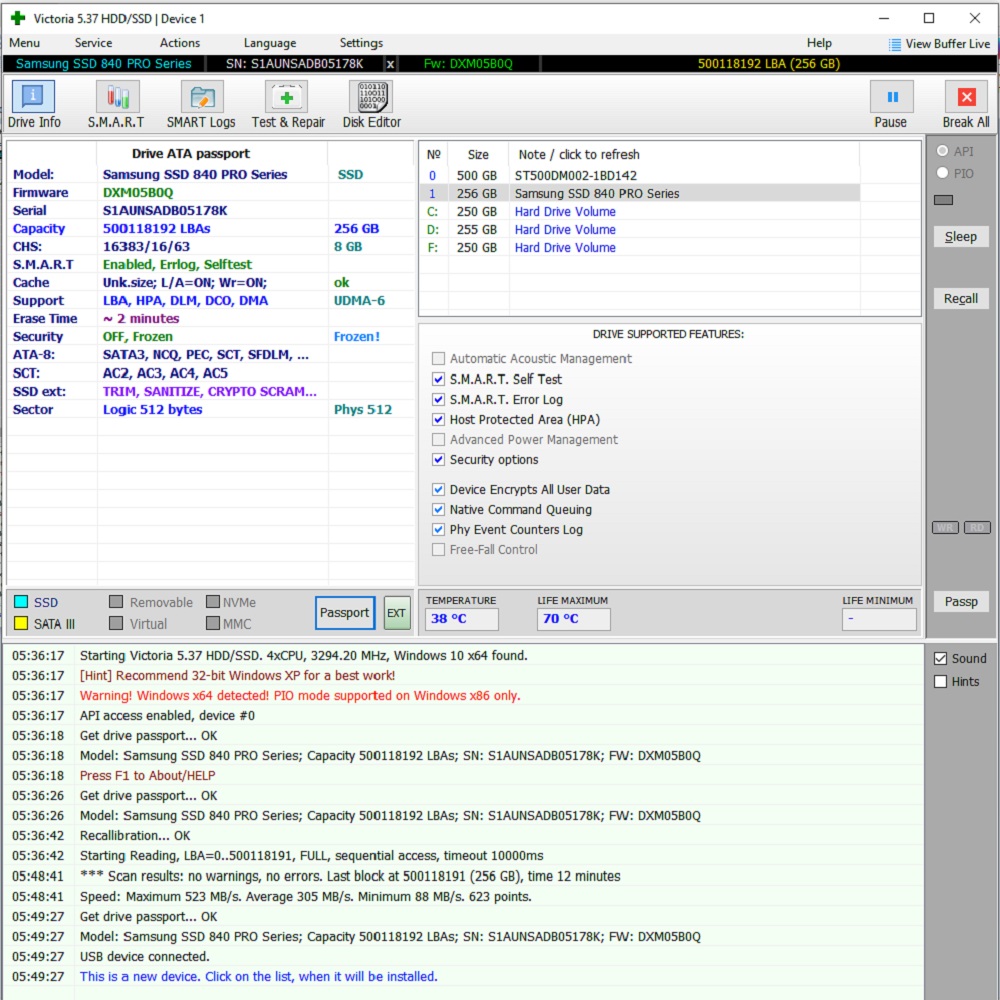This screenshot has width=1000, height=1000.
Task: Click the blue 'This is a new device' log line
Action: pyautogui.click(x=258, y=976)
